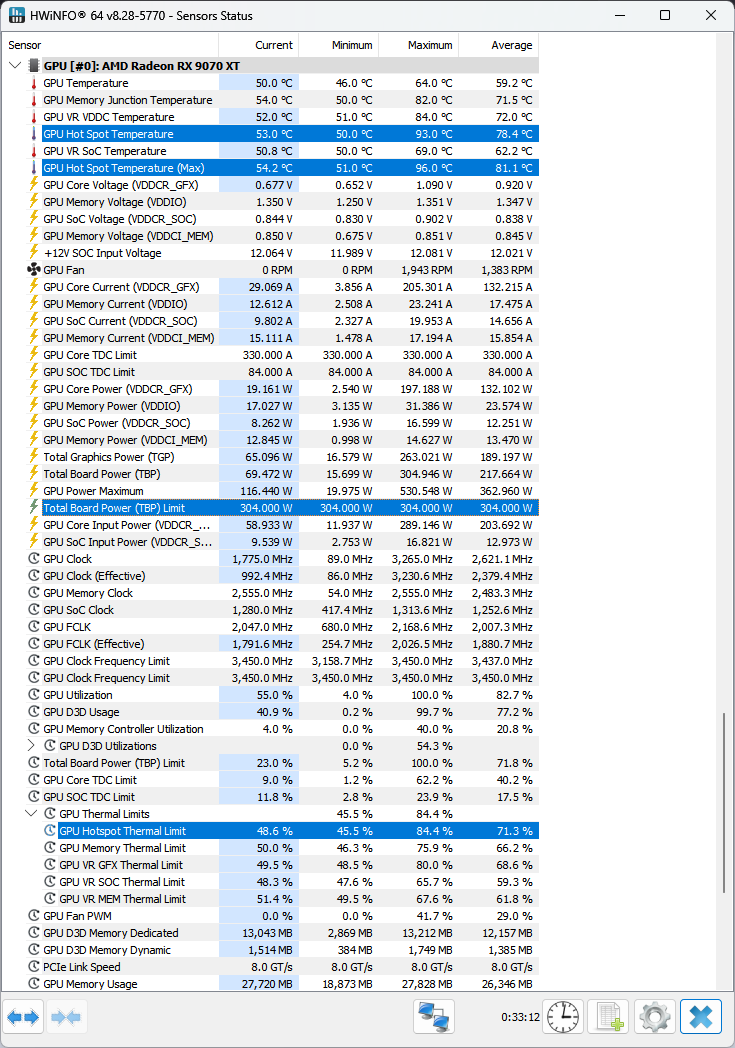Screen dimensions: 735x1048
Task: Maximize the HWiNFO Sensors Status window
Action: [x=665, y=15]
